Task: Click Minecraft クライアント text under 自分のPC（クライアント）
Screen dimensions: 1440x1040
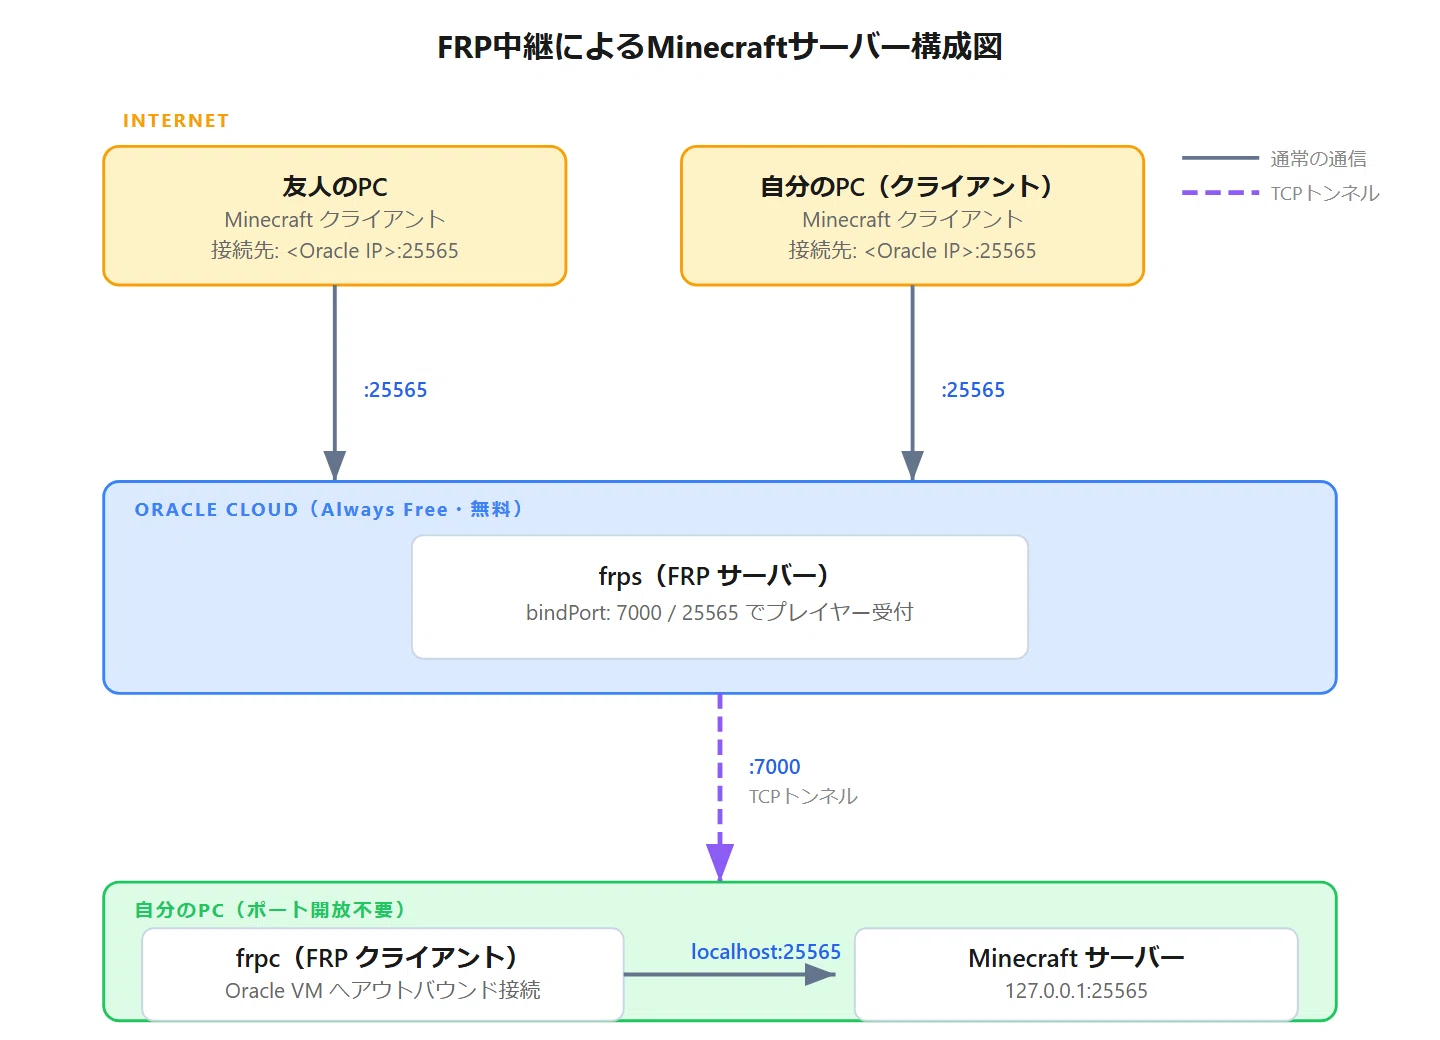Action: coord(912,219)
